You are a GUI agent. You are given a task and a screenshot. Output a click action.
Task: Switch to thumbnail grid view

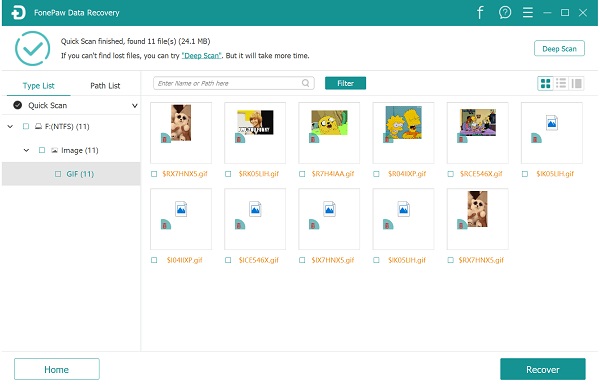[x=545, y=83]
